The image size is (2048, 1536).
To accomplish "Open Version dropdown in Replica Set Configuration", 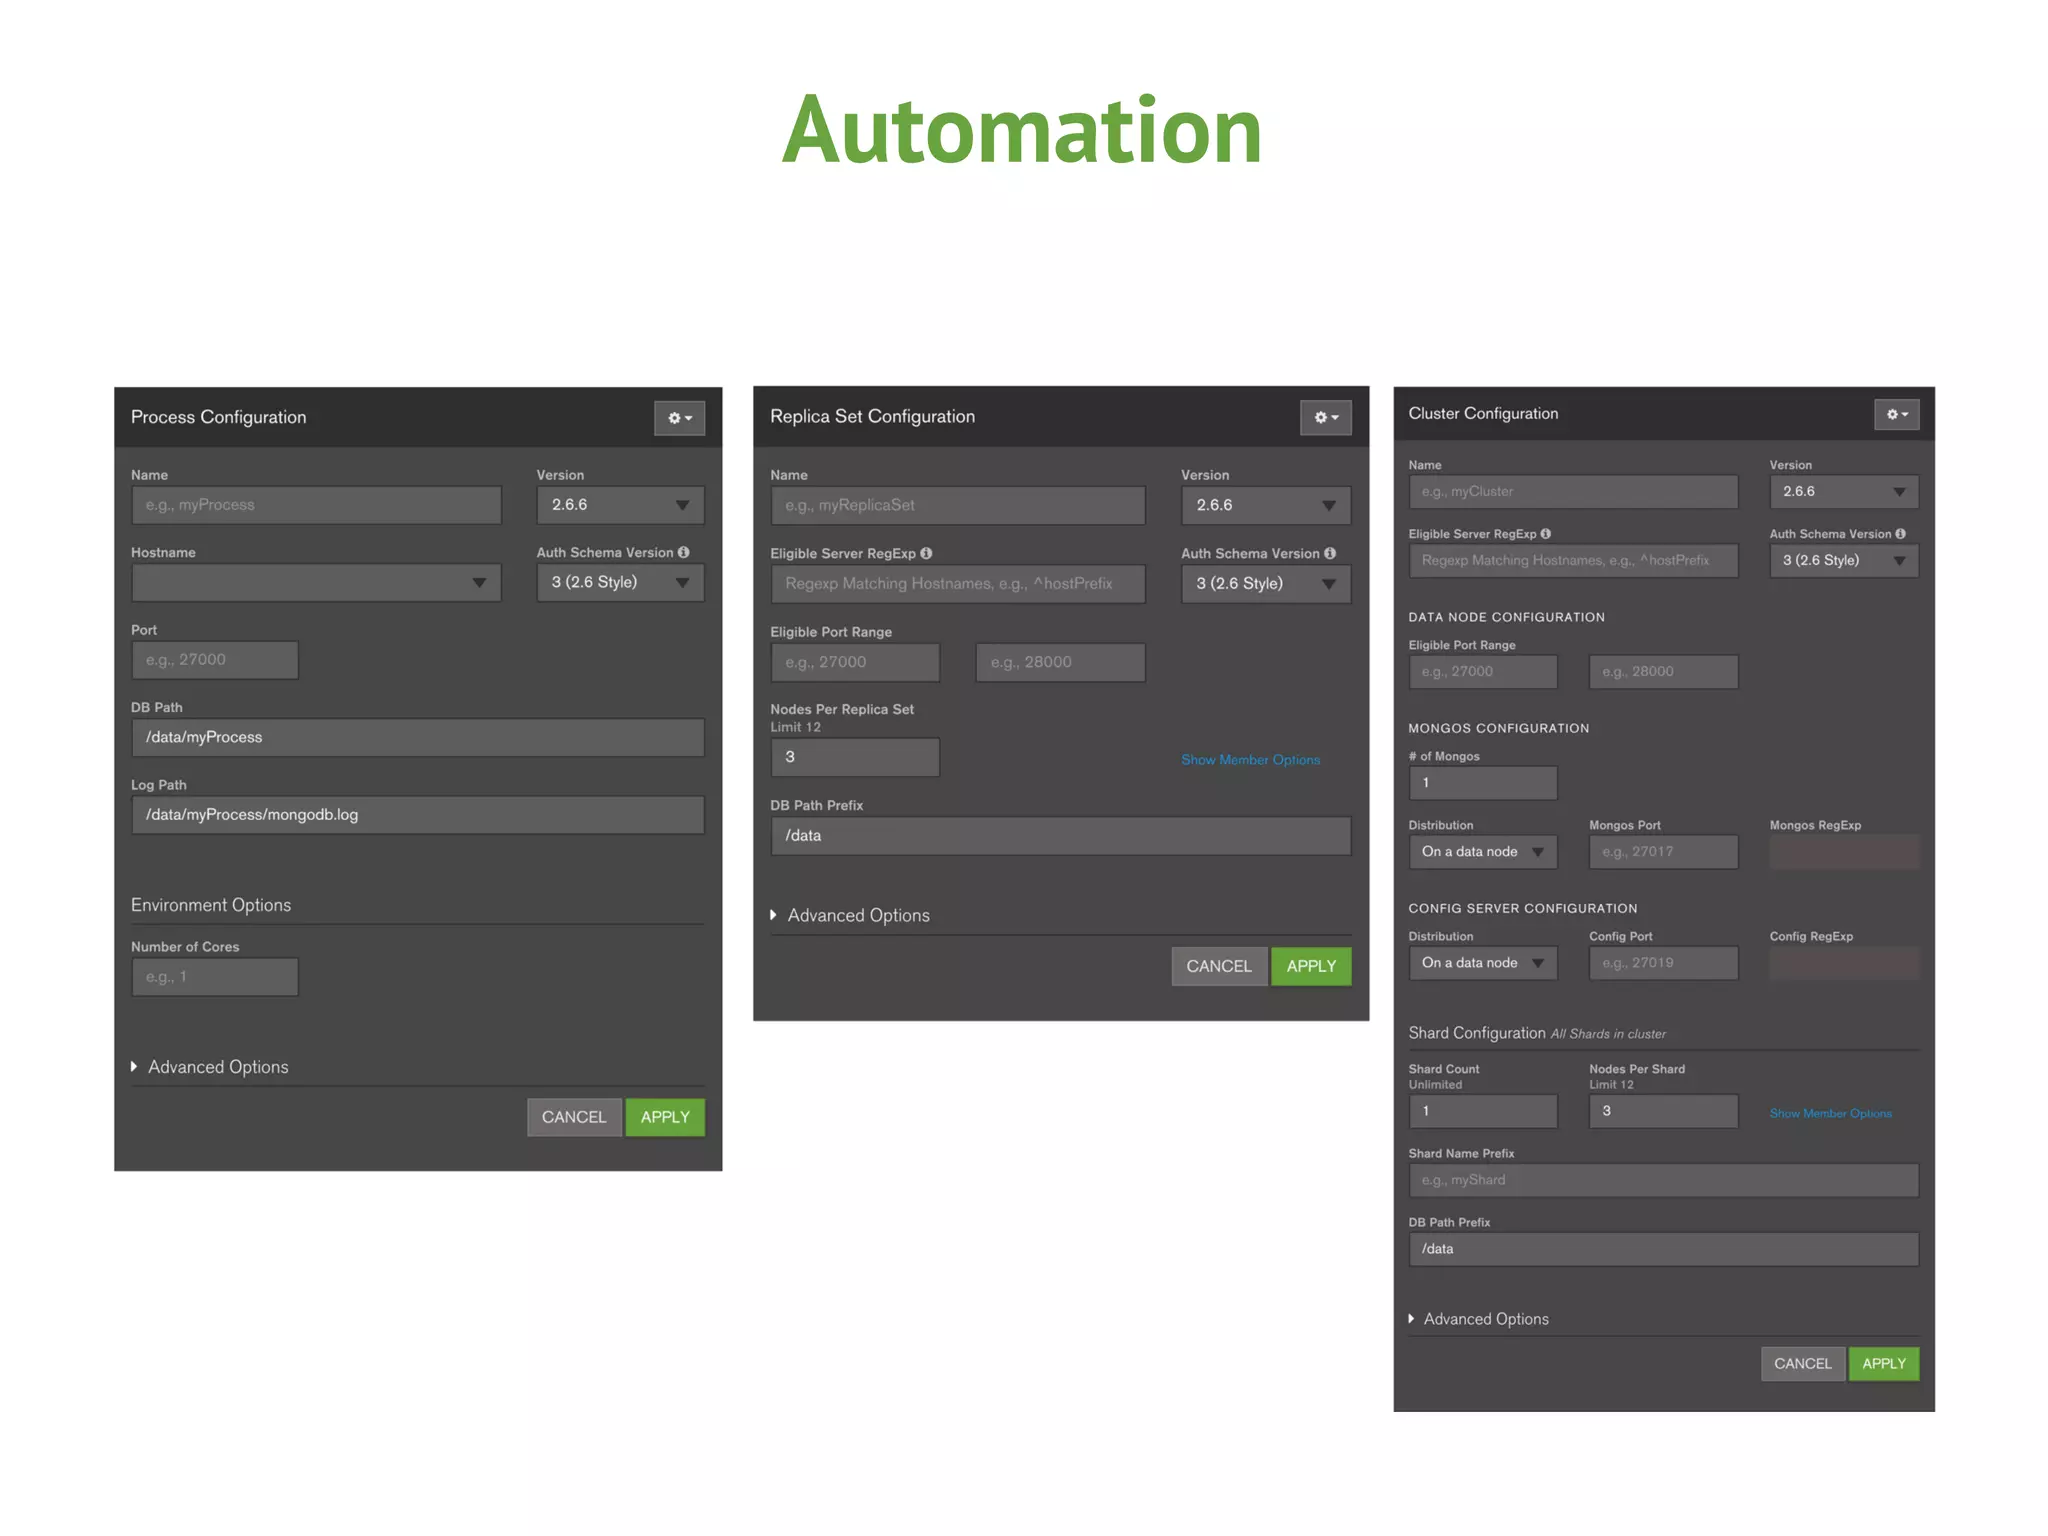I will 1265,506.
